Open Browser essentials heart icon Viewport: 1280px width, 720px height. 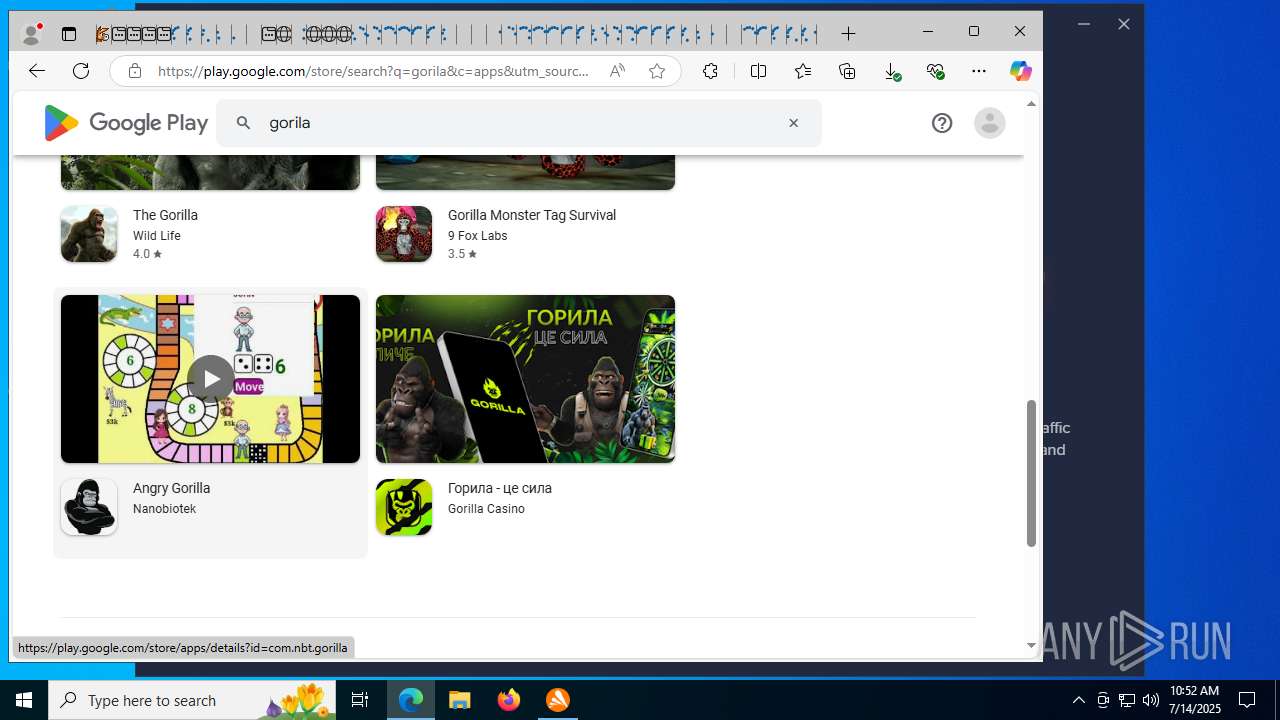click(935, 71)
